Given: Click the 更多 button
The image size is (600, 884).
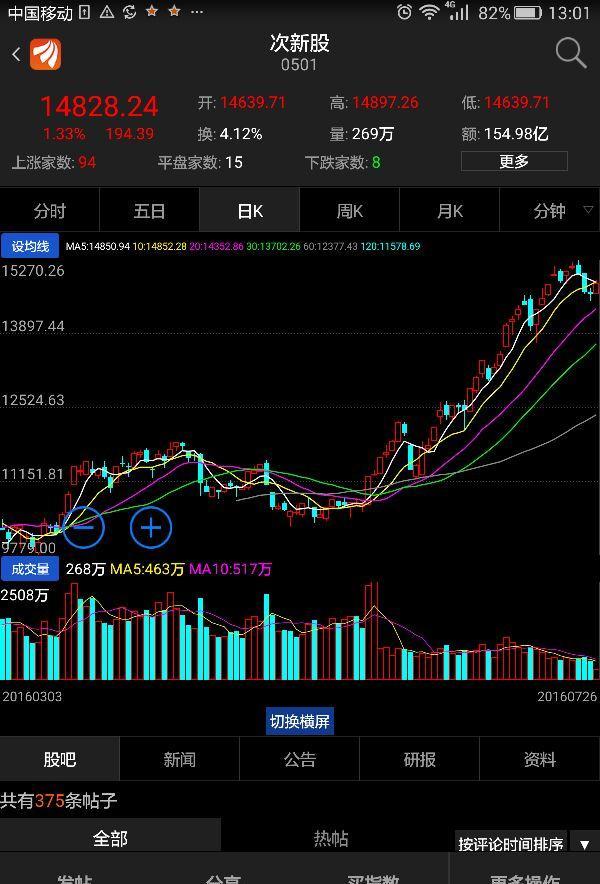Looking at the screenshot, I should tap(514, 161).
